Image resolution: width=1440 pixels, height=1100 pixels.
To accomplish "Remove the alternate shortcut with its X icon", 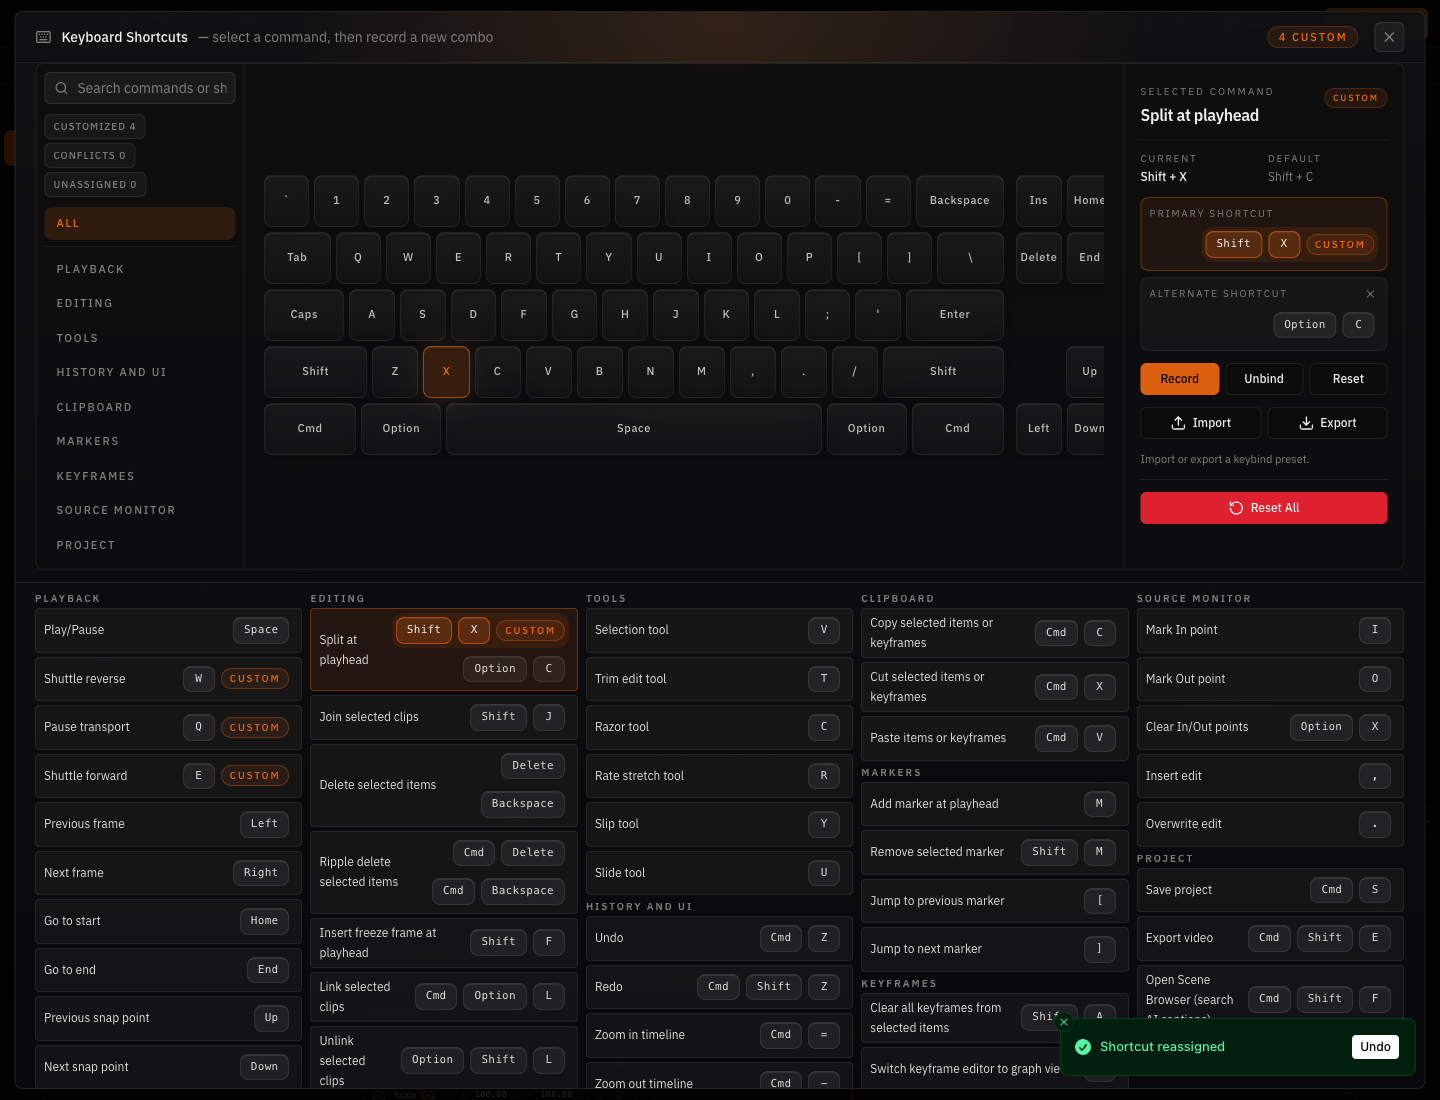I will coord(1370,294).
